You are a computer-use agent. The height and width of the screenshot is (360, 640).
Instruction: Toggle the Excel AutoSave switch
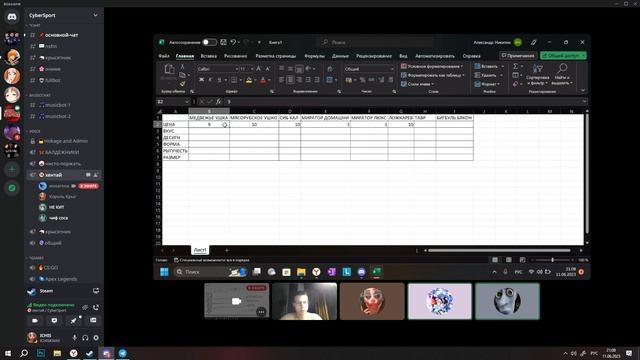pyautogui.click(x=209, y=42)
